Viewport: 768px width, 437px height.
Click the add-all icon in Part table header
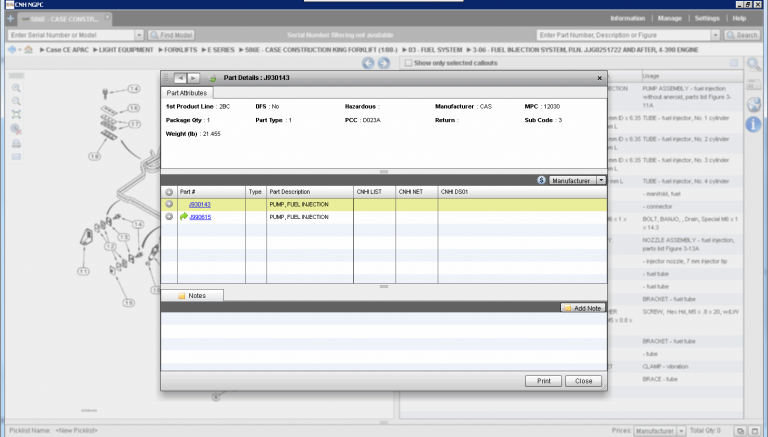click(x=169, y=191)
